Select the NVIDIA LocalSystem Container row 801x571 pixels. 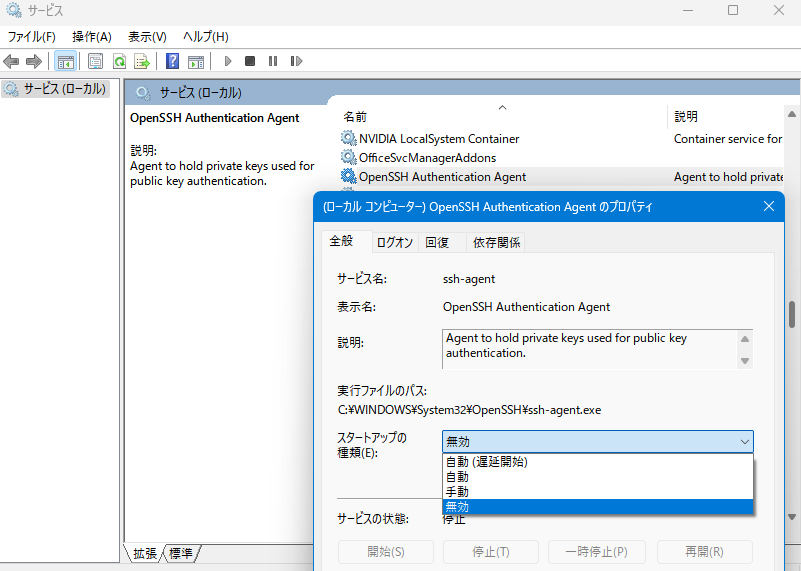561,138
